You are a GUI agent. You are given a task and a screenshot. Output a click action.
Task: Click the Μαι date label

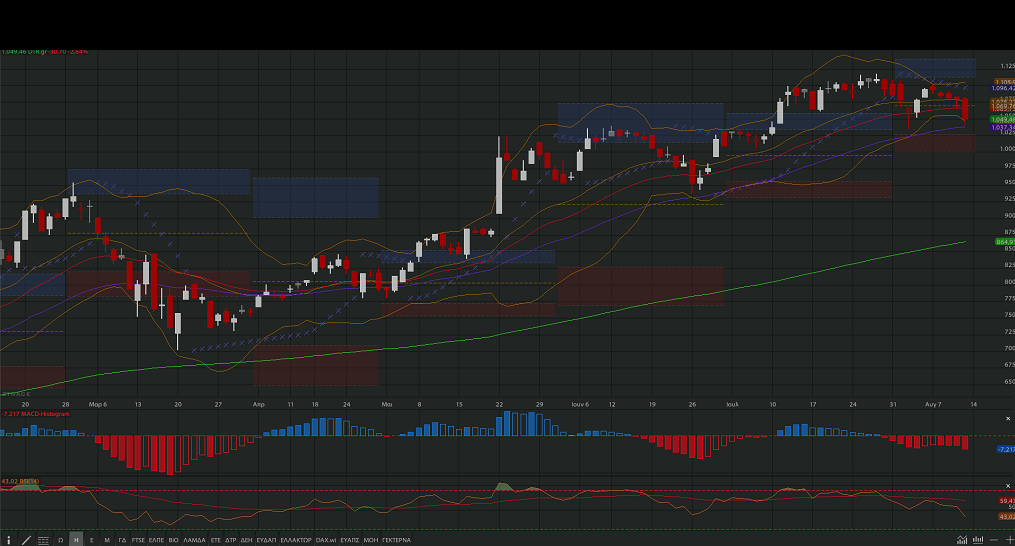386,404
